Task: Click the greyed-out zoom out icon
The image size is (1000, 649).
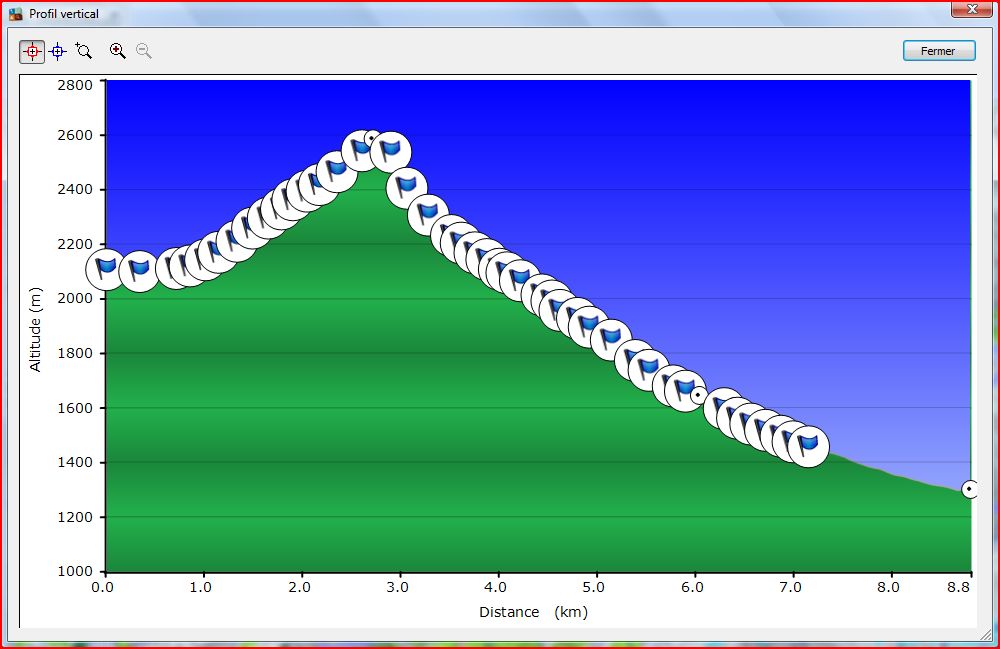Action: pos(144,51)
